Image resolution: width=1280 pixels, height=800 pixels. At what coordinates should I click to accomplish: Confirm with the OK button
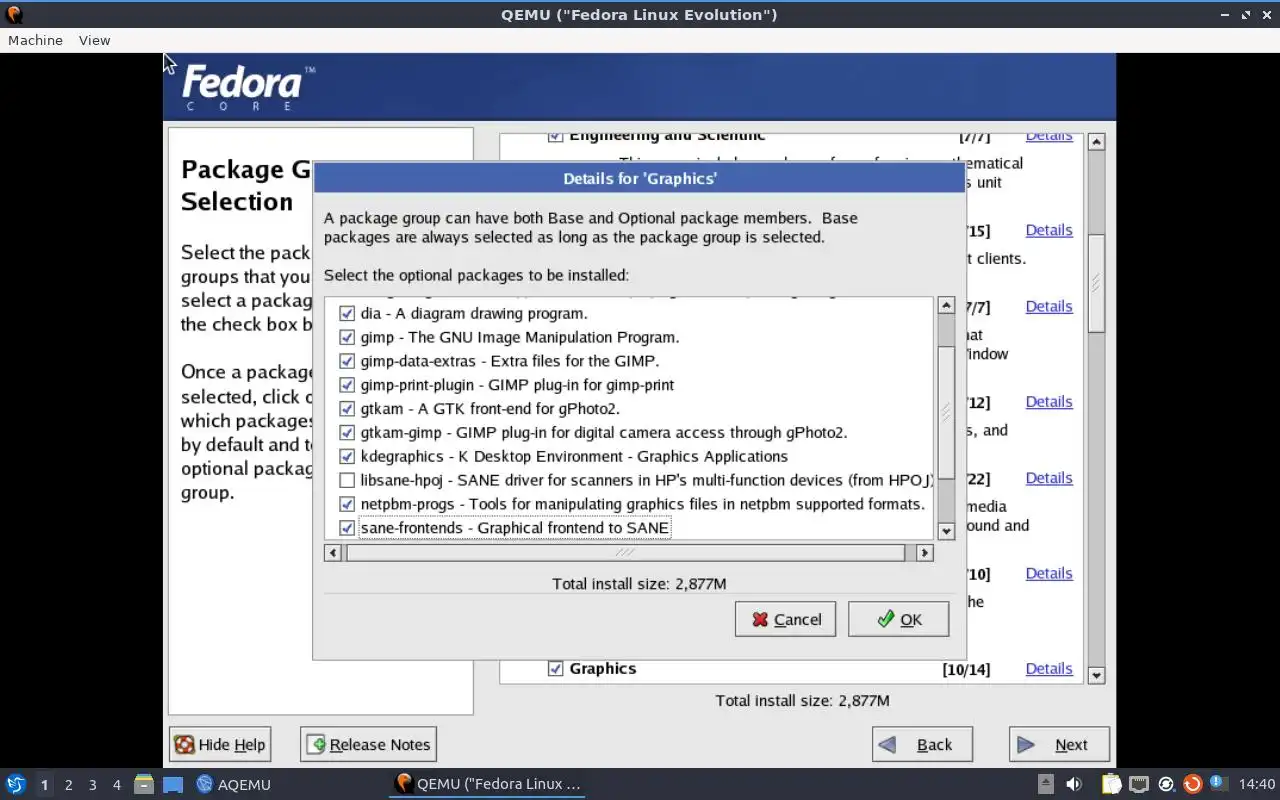pos(898,619)
